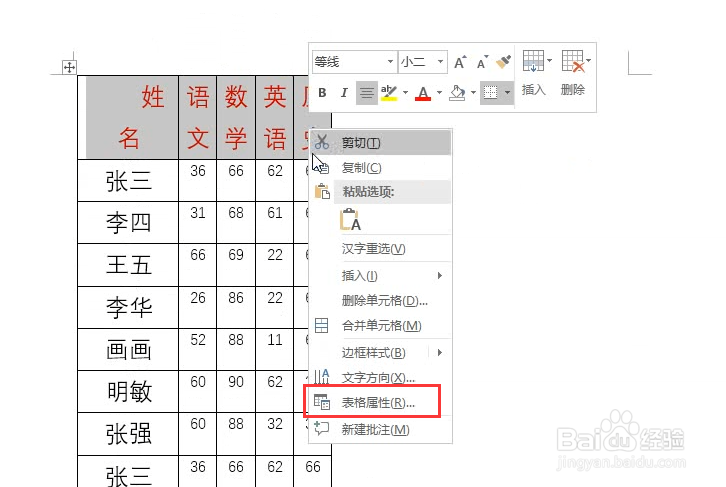Click the 王五 name cell
Screen dimensions: 726x487
coord(128,265)
